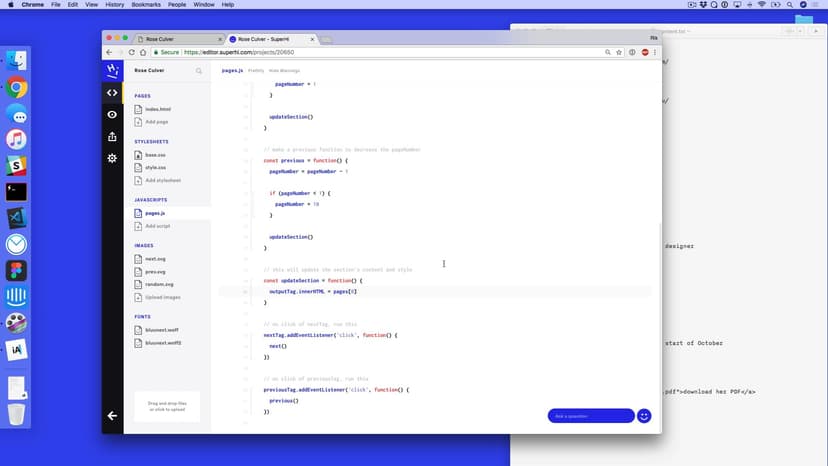Select style.css stylesheet file
Viewport: 828px width, 466px height.
pos(155,167)
